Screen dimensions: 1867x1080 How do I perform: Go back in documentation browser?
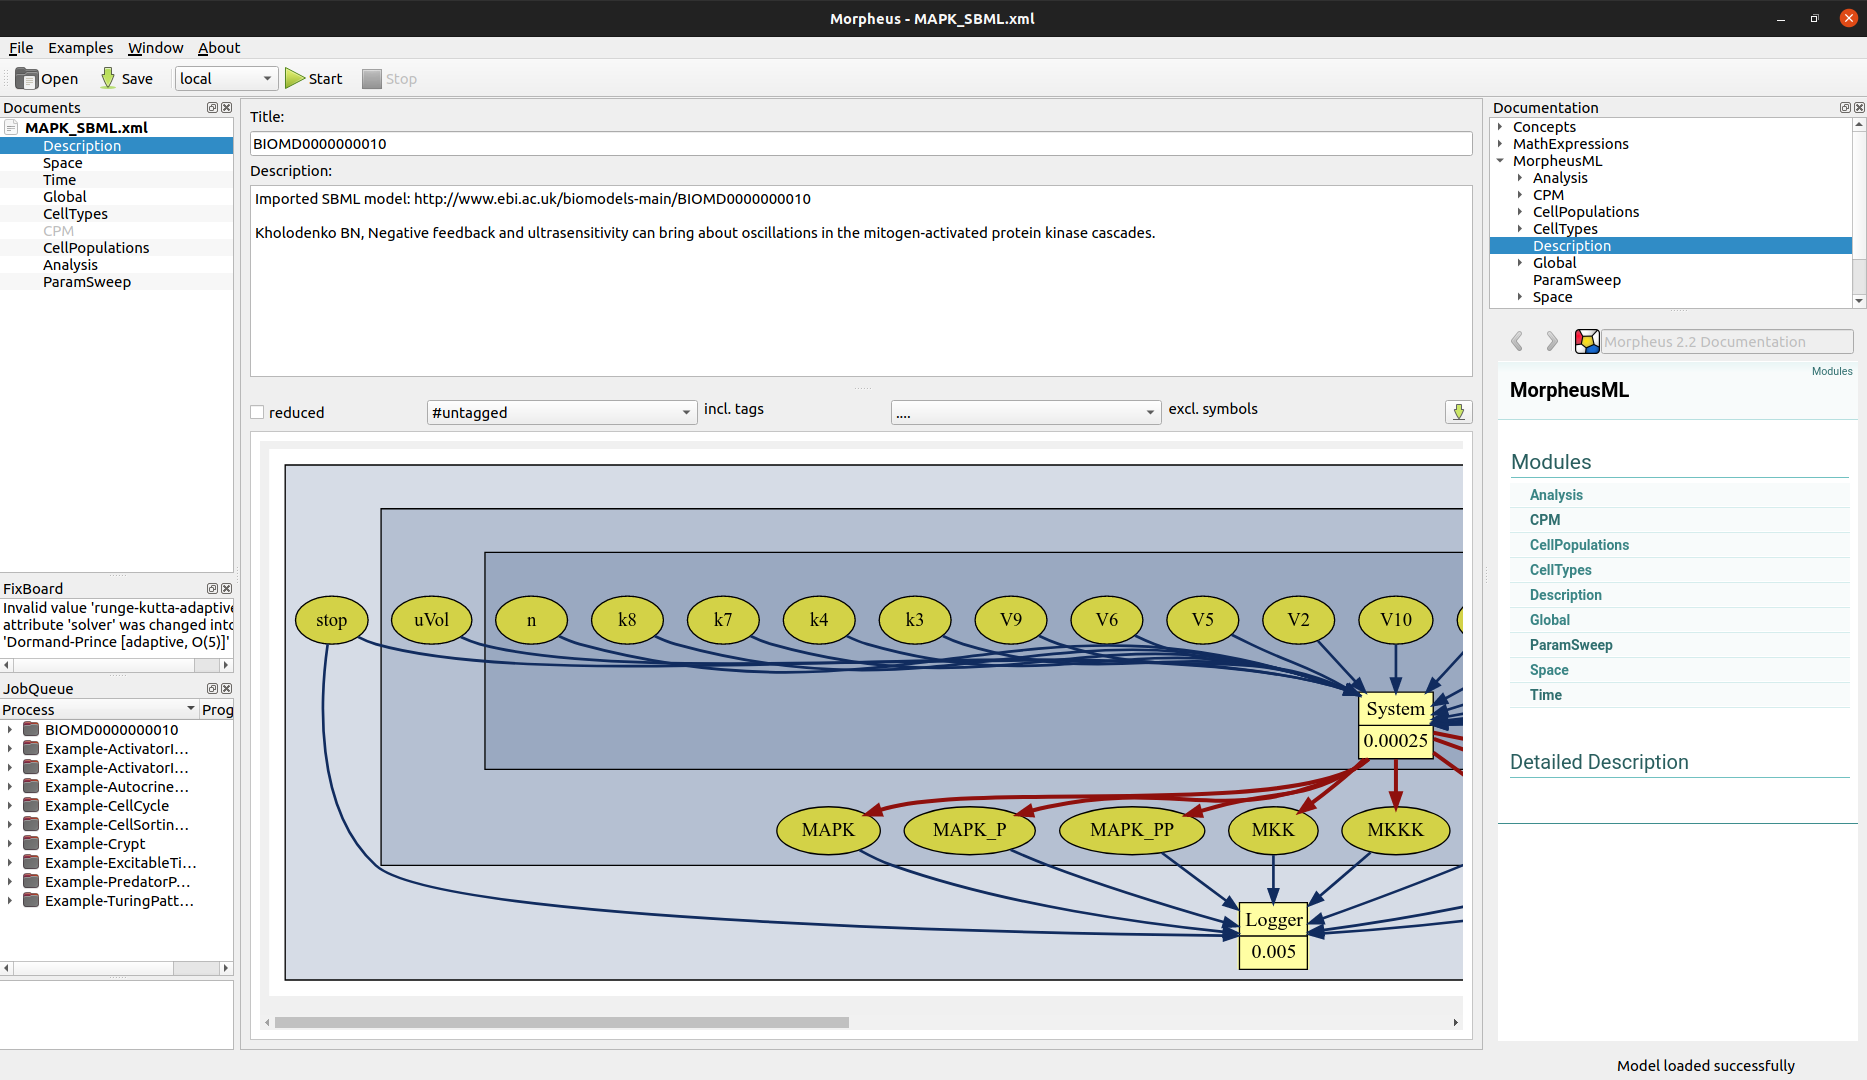(1517, 342)
